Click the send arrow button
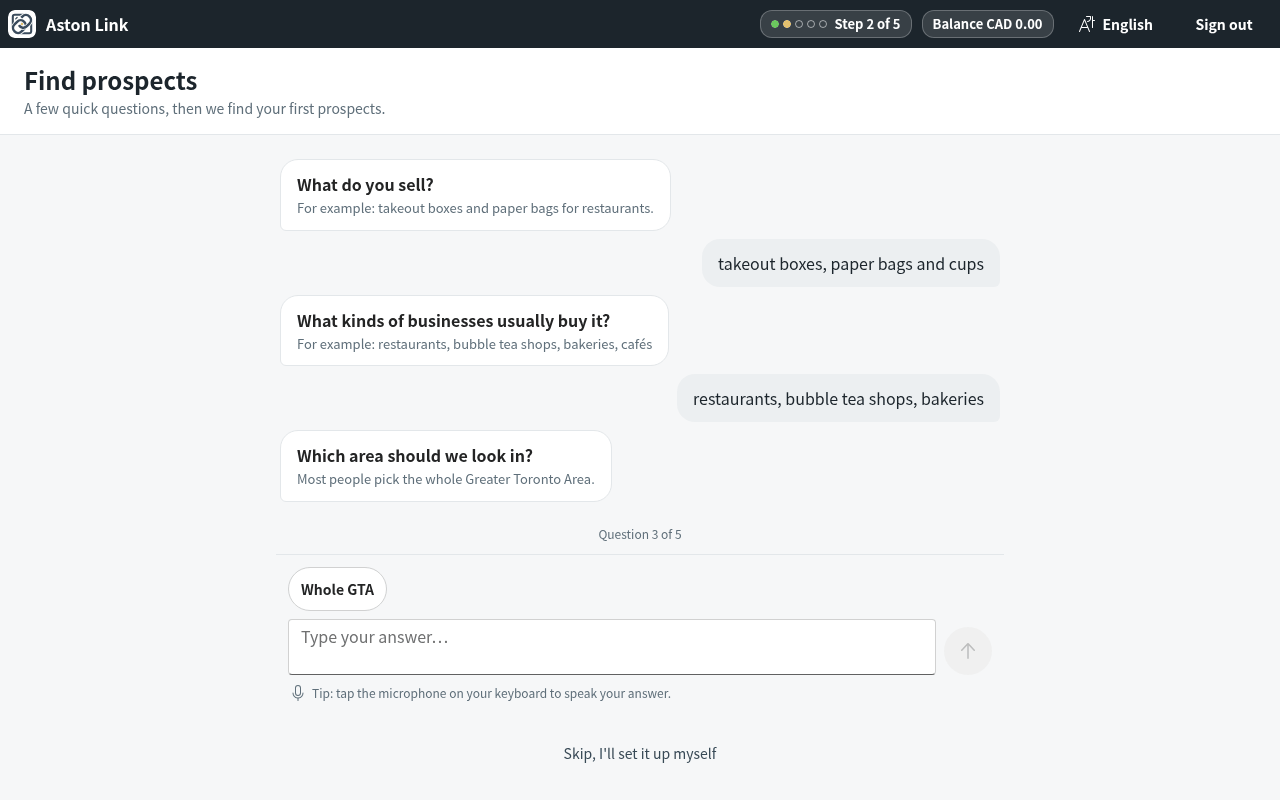 967,651
